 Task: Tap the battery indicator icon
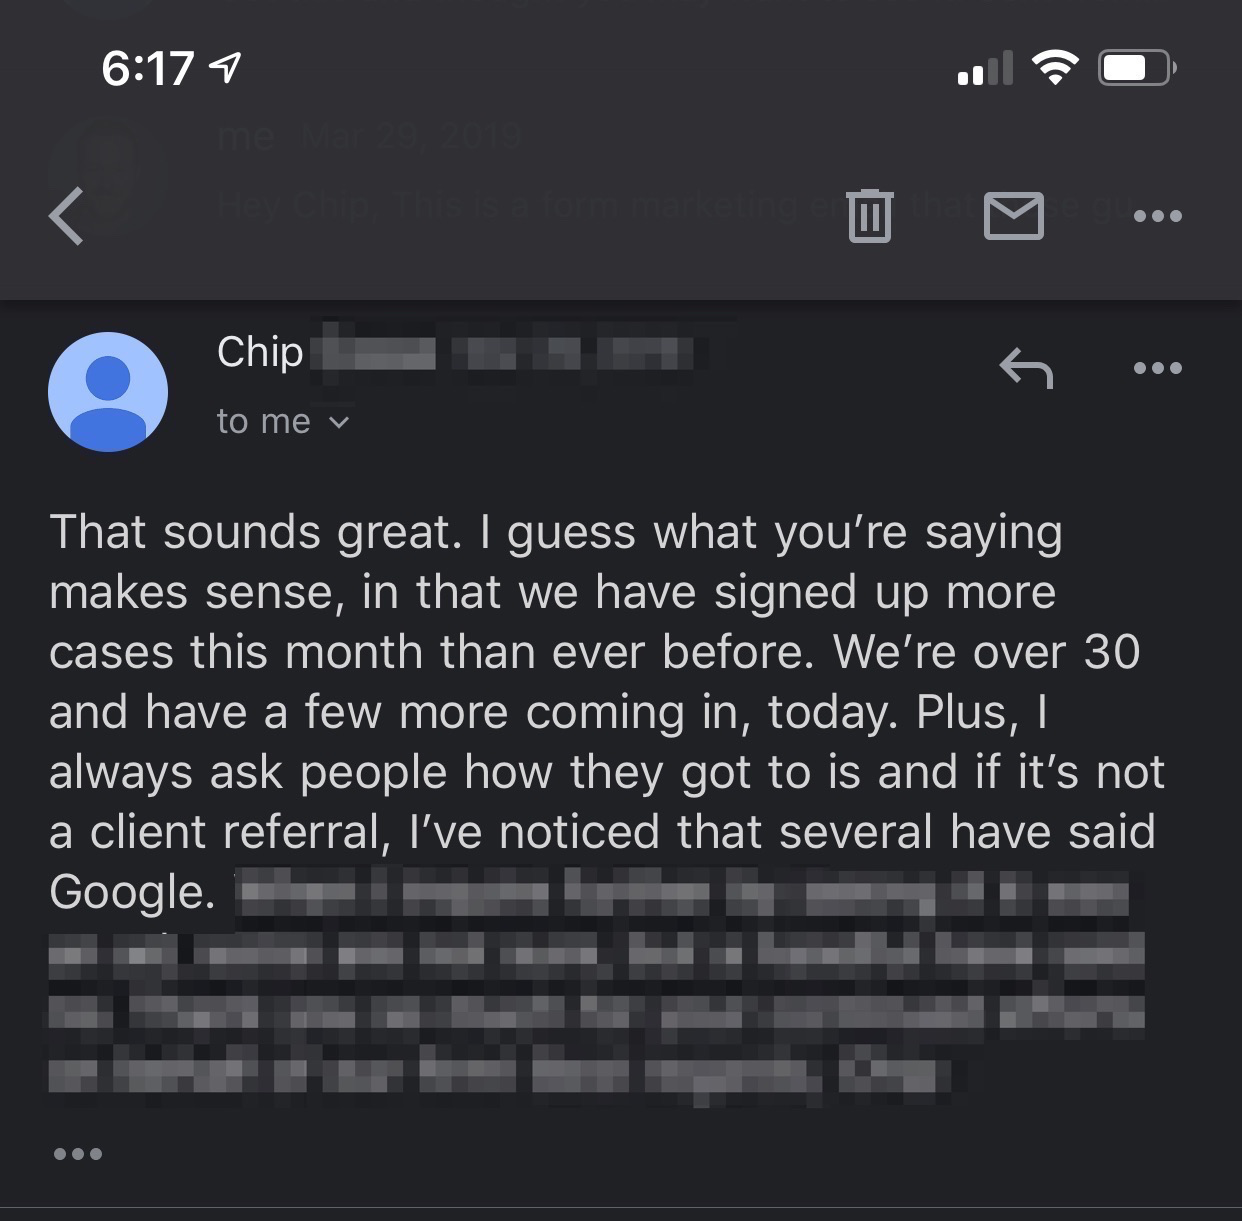1136,68
